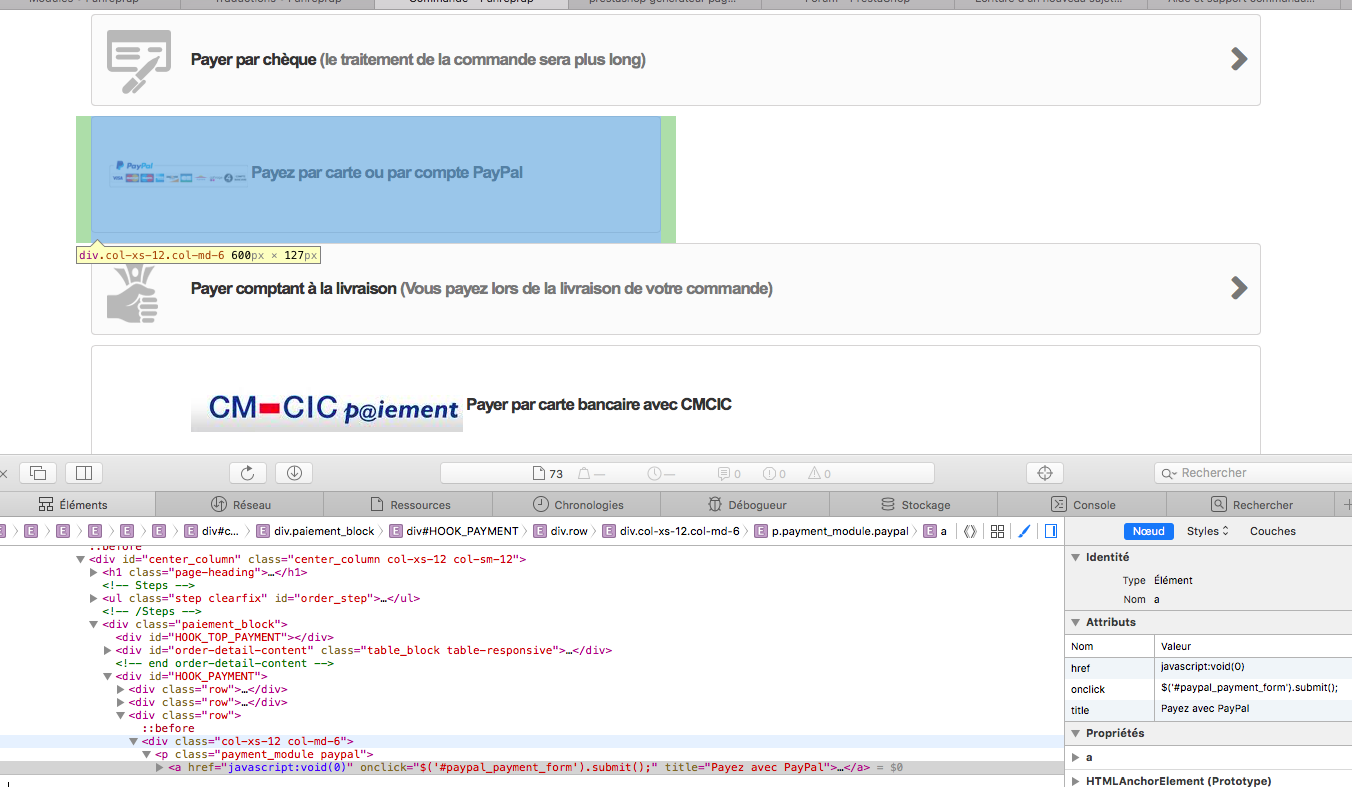The width and height of the screenshot is (1352, 787).
Task: Open the Rechercher tab in the inspector
Action: click(1252, 505)
